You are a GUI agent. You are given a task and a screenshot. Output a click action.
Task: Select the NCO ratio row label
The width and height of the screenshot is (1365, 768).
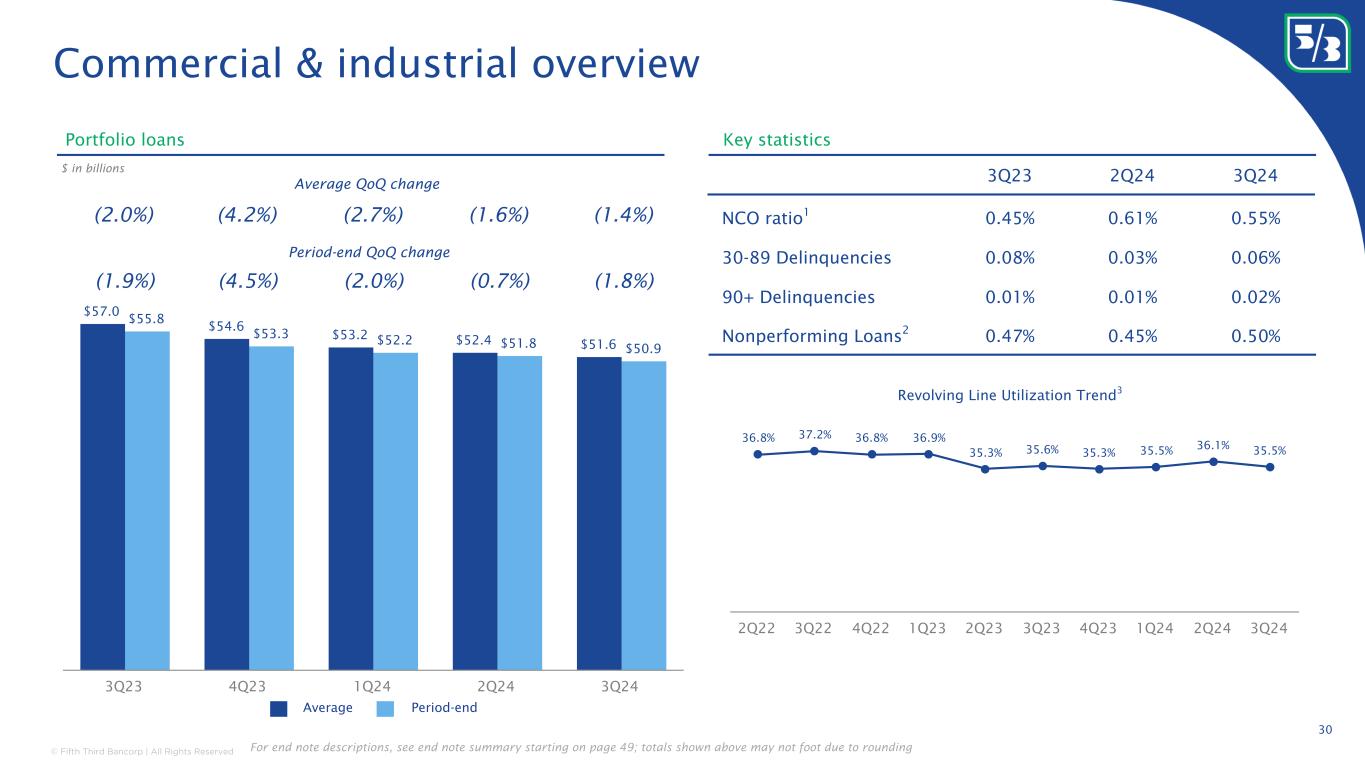coord(762,218)
